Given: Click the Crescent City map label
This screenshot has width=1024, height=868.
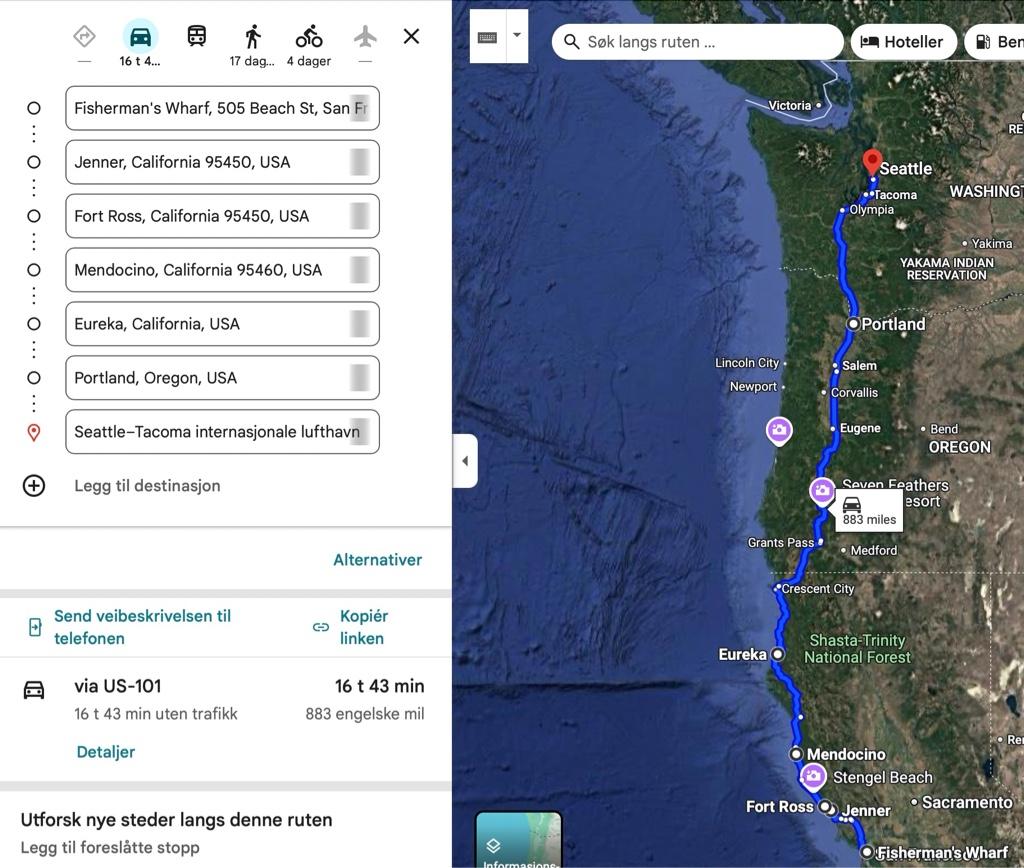Looking at the screenshot, I should click(x=818, y=588).
